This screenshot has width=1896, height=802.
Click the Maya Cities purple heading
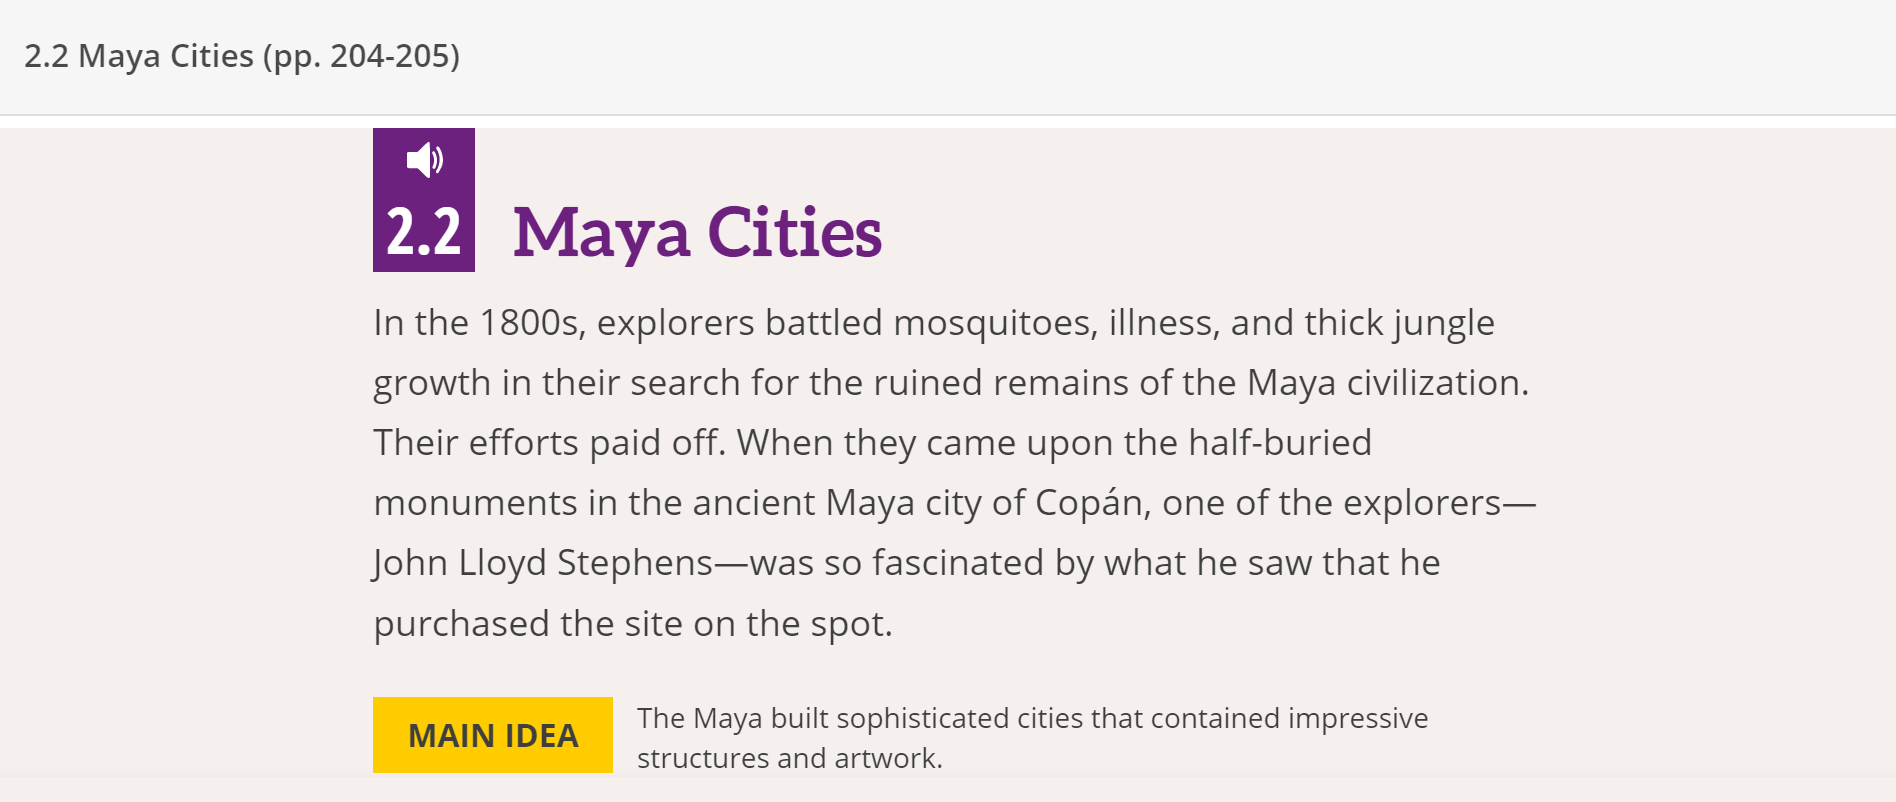[x=697, y=232]
